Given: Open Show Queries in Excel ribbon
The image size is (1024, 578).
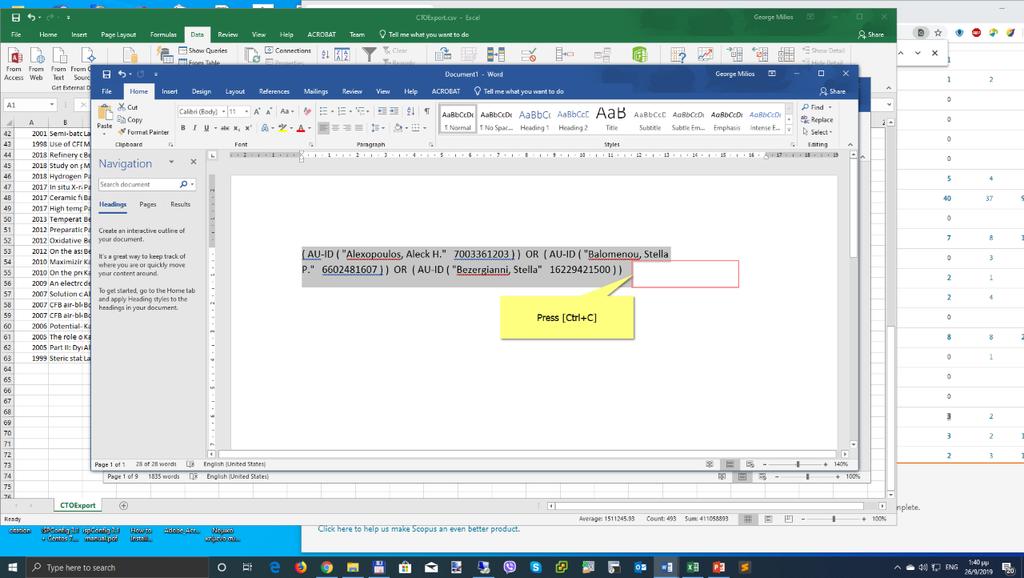Looking at the screenshot, I should pos(203,50).
